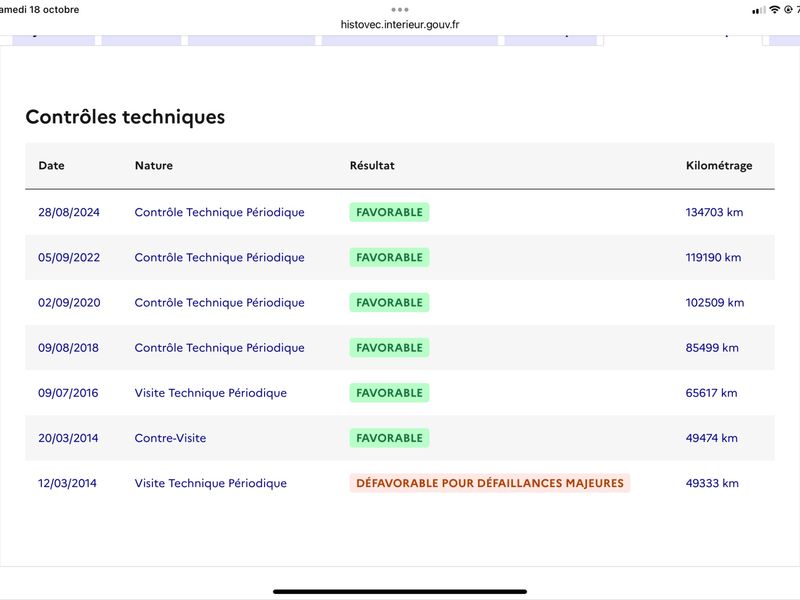Click the Kilométrage column header
The height and width of the screenshot is (600, 800).
click(719, 166)
